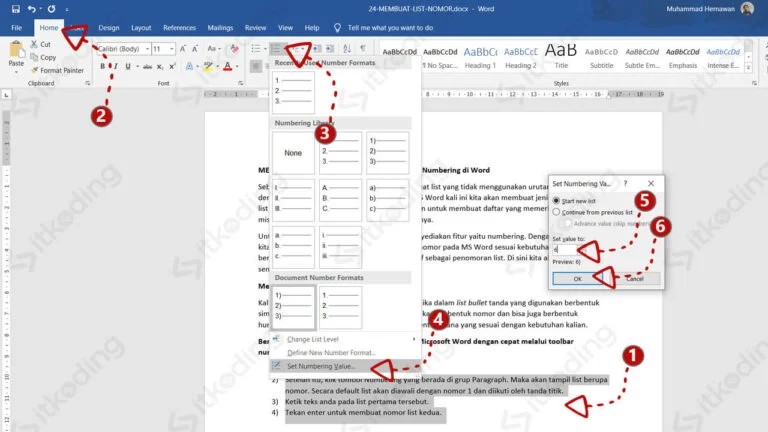Open Change Case Aa dropdown
This screenshot has height=432, width=768.
click(x=214, y=48)
